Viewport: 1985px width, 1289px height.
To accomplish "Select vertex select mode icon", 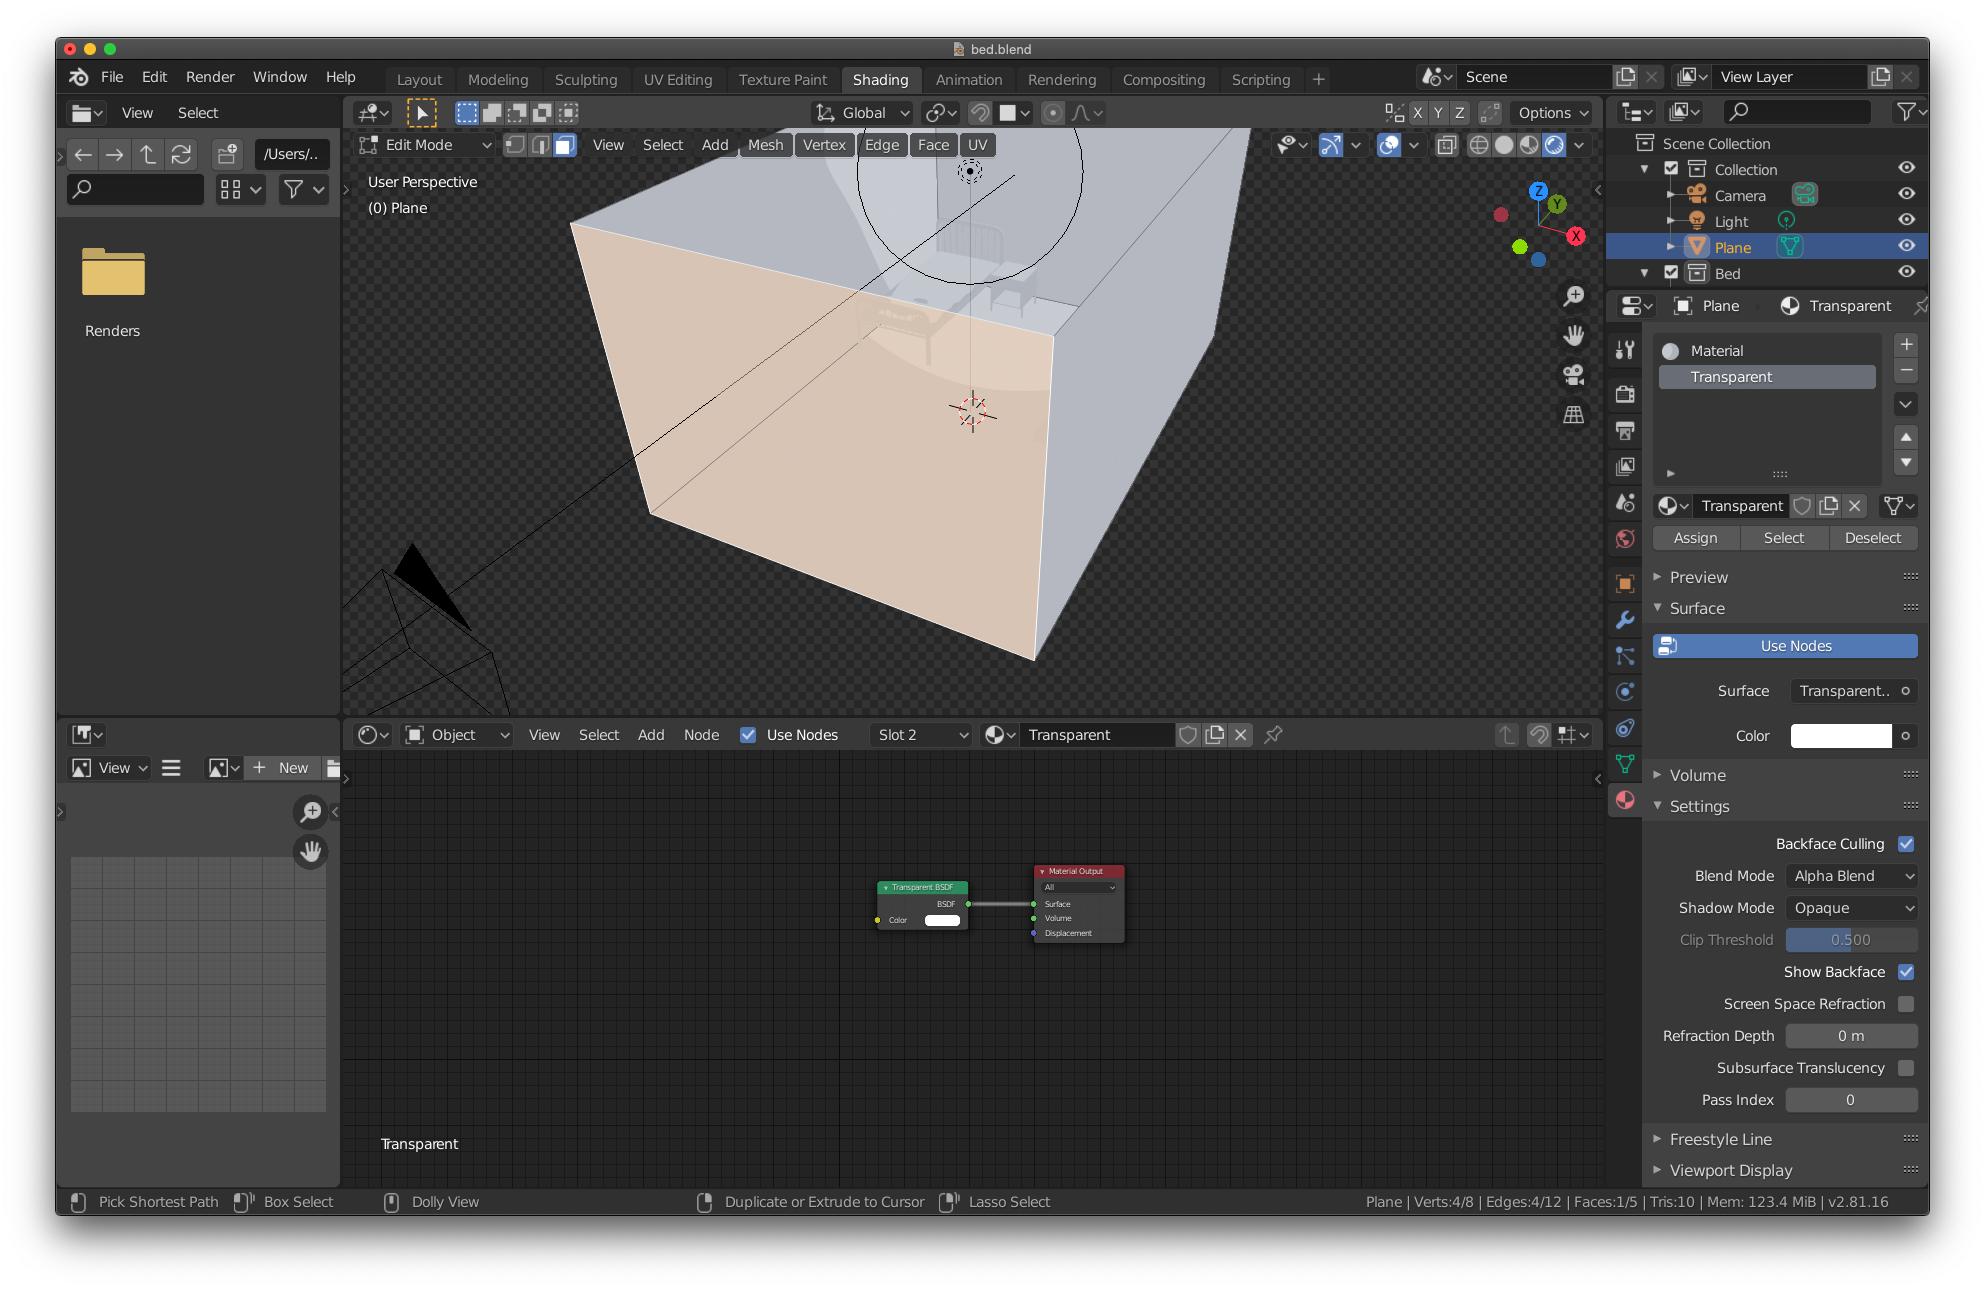I will click(x=515, y=145).
